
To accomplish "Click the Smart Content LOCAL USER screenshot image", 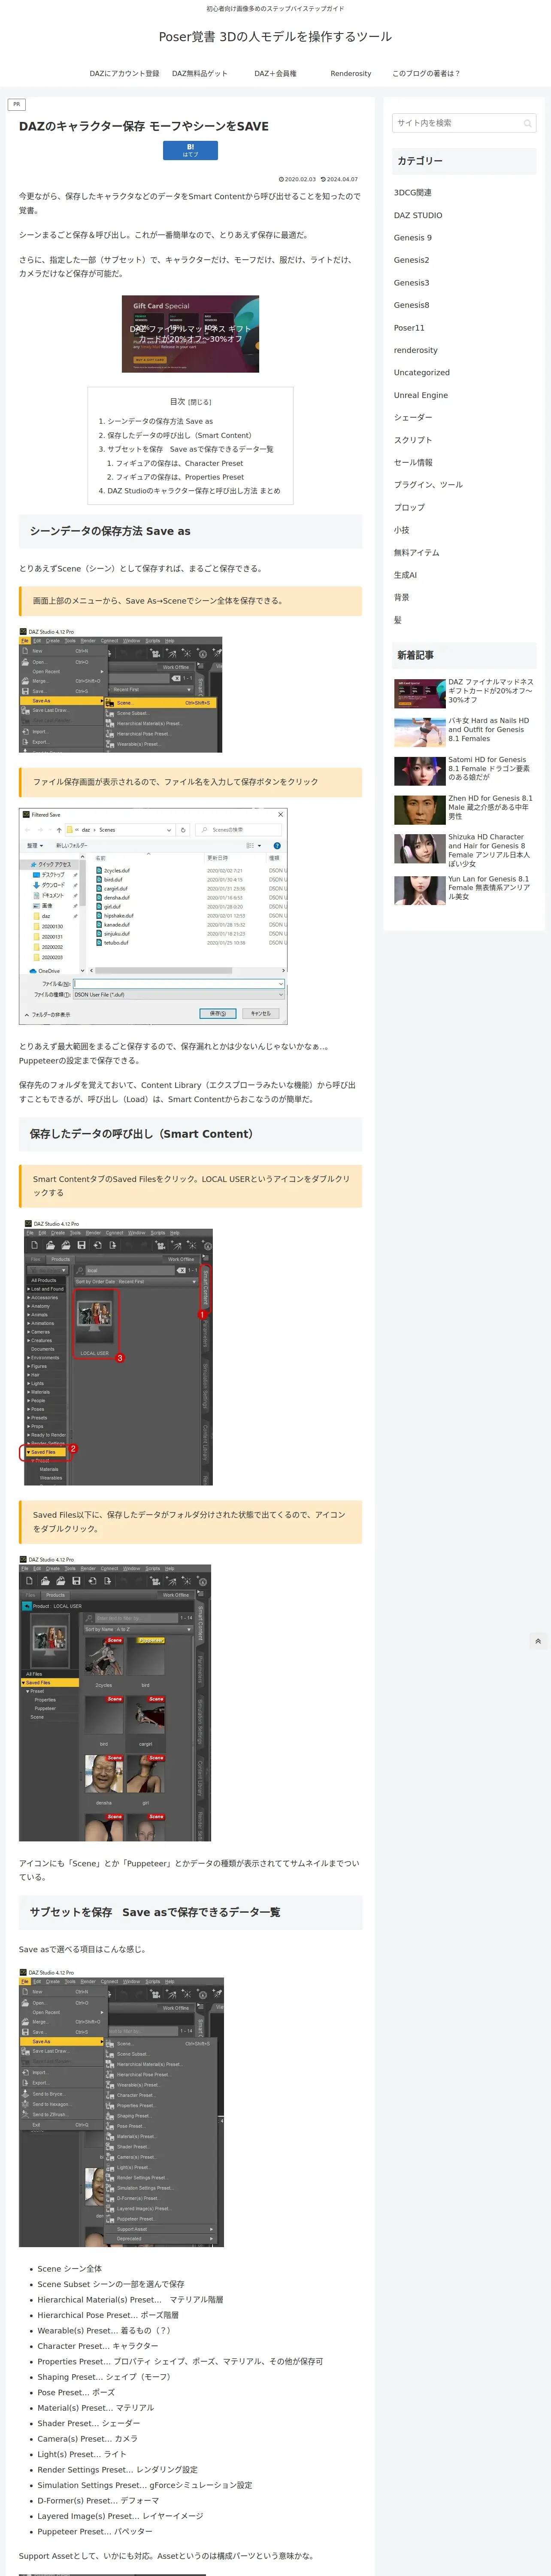I will 116,1352.
